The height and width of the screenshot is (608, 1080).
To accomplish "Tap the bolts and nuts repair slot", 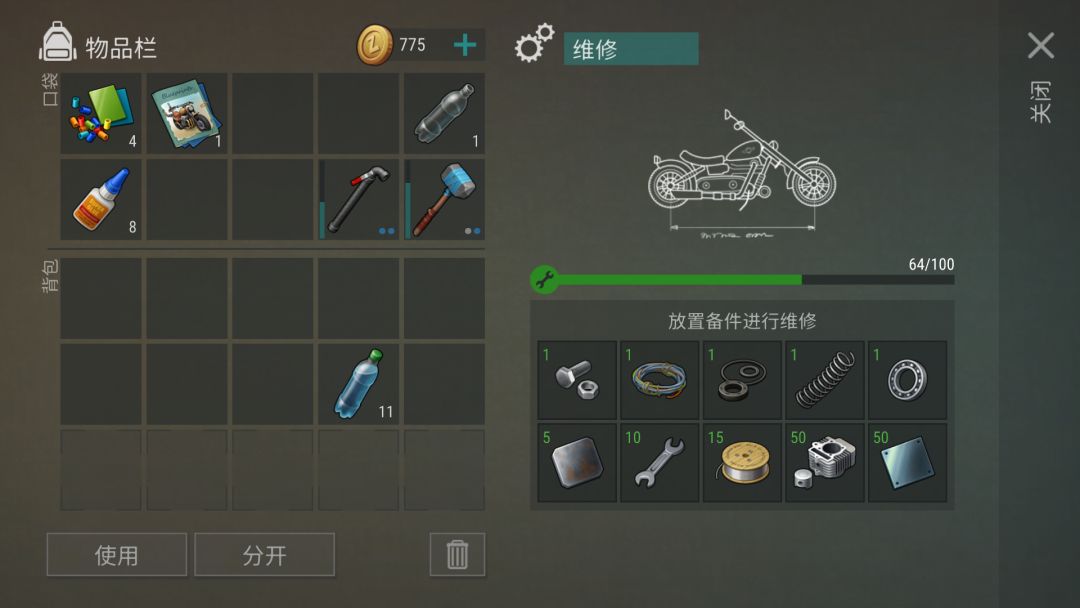I will [577, 380].
